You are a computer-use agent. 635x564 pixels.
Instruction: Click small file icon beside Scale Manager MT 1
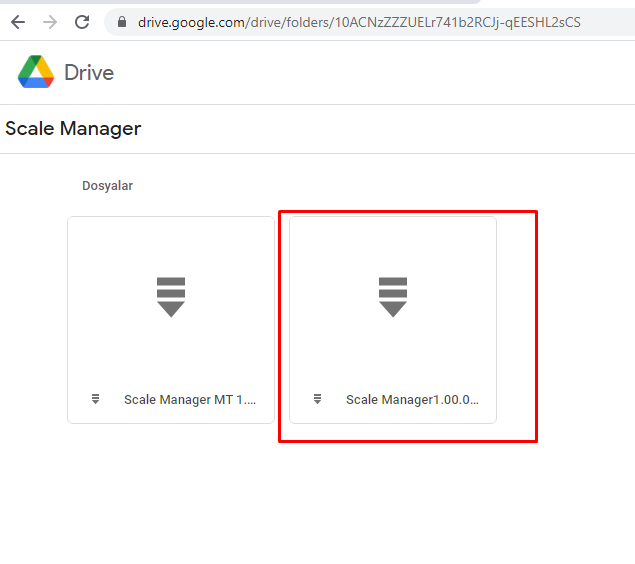point(96,399)
